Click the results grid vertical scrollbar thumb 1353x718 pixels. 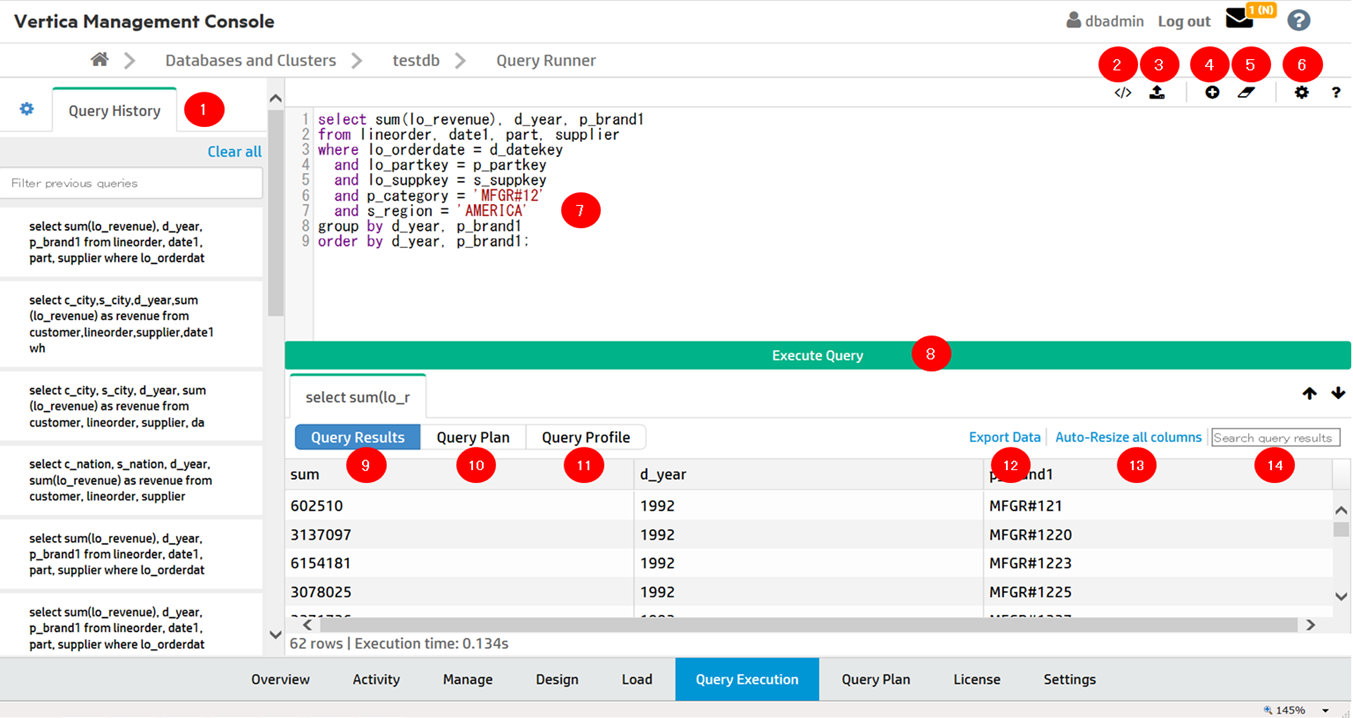[1342, 530]
